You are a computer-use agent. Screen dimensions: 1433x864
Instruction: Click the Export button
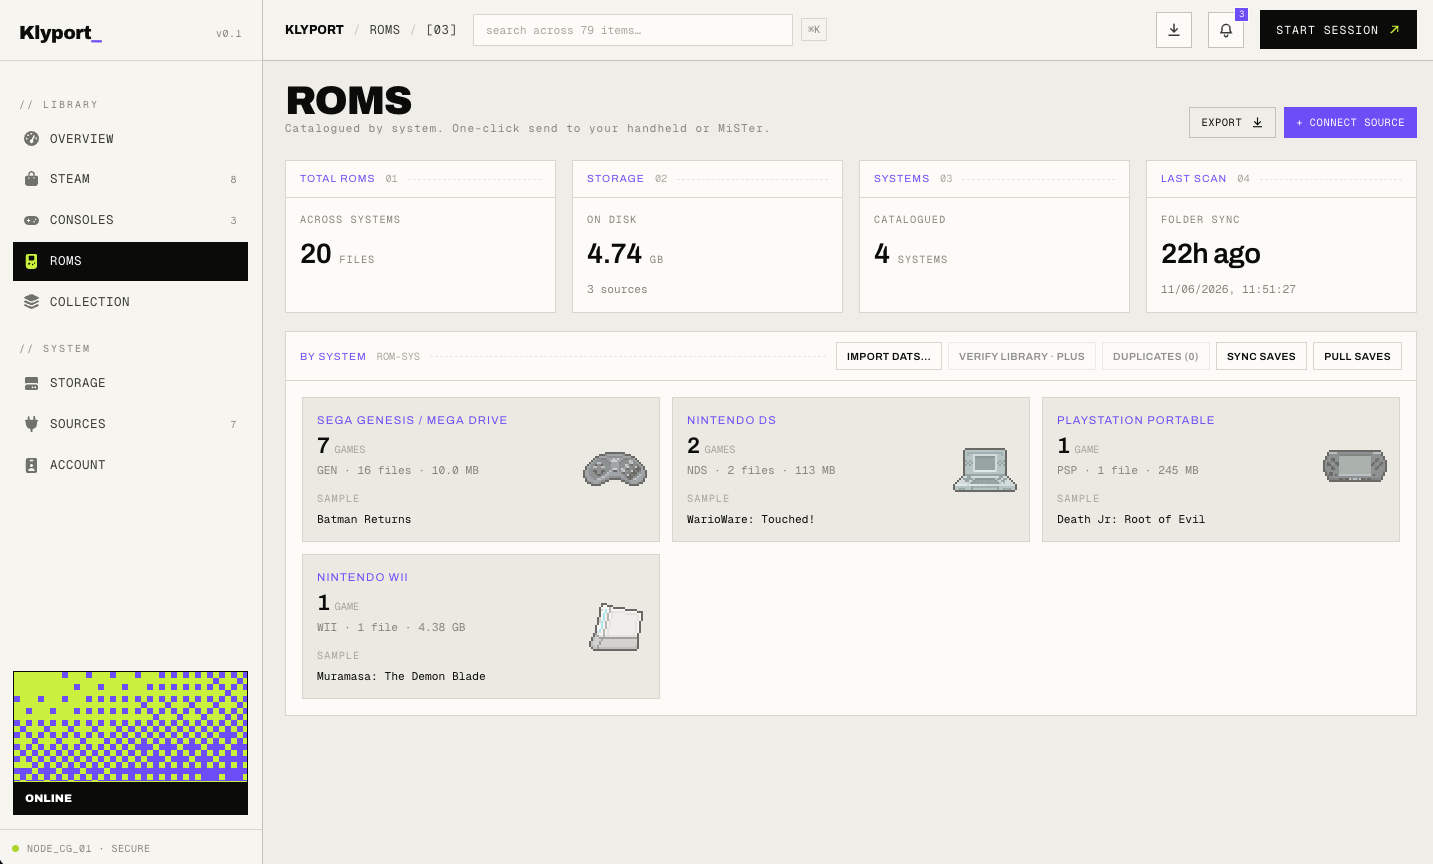click(1232, 122)
